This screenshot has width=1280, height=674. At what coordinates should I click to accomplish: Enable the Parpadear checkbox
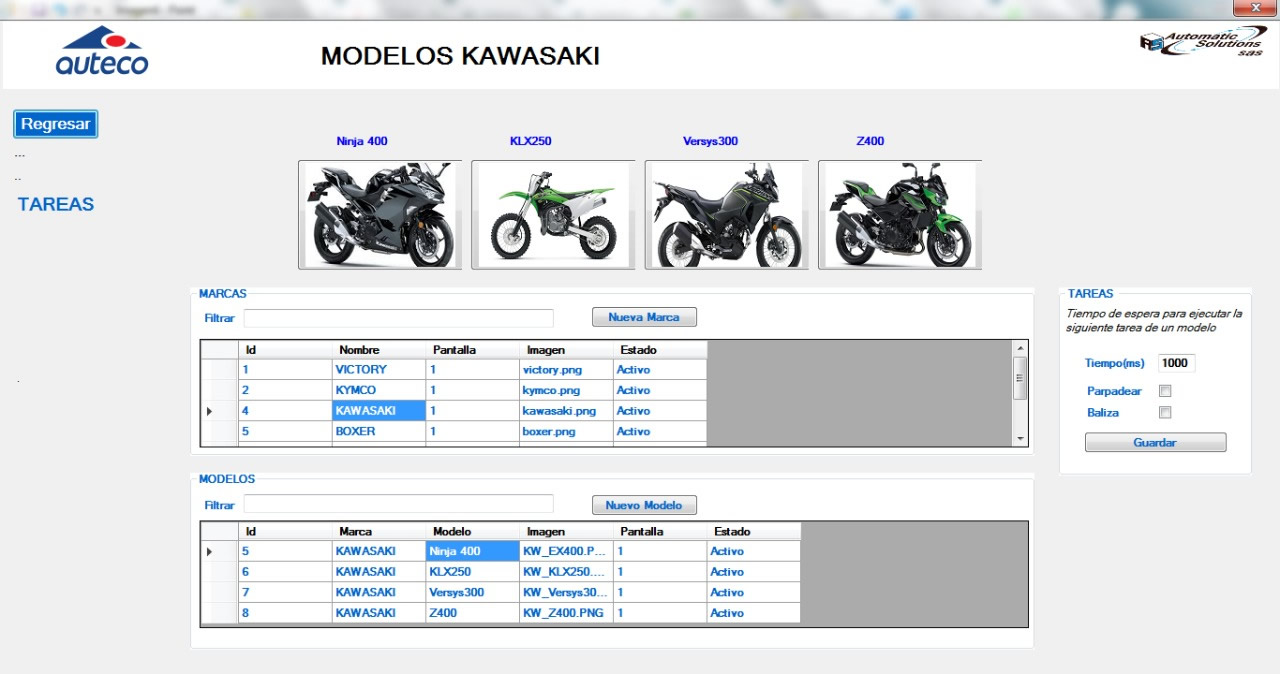[1164, 391]
